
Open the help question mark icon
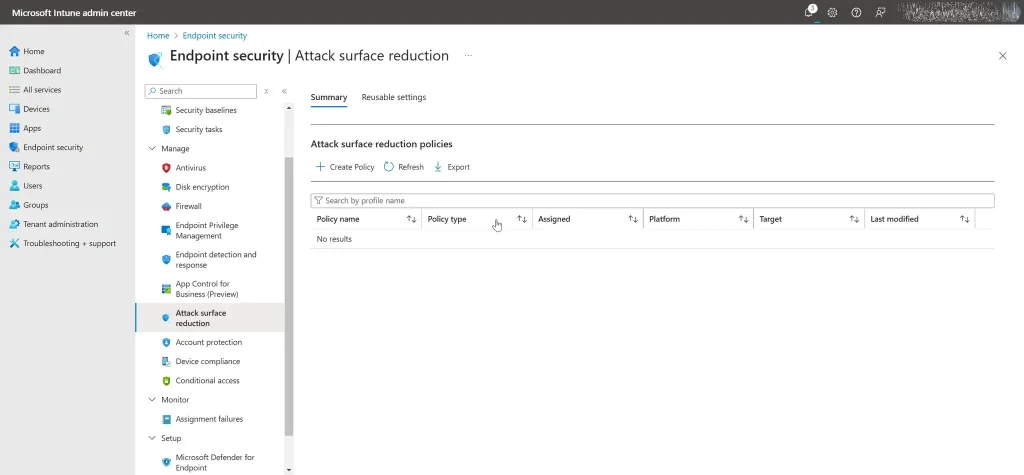coord(856,12)
